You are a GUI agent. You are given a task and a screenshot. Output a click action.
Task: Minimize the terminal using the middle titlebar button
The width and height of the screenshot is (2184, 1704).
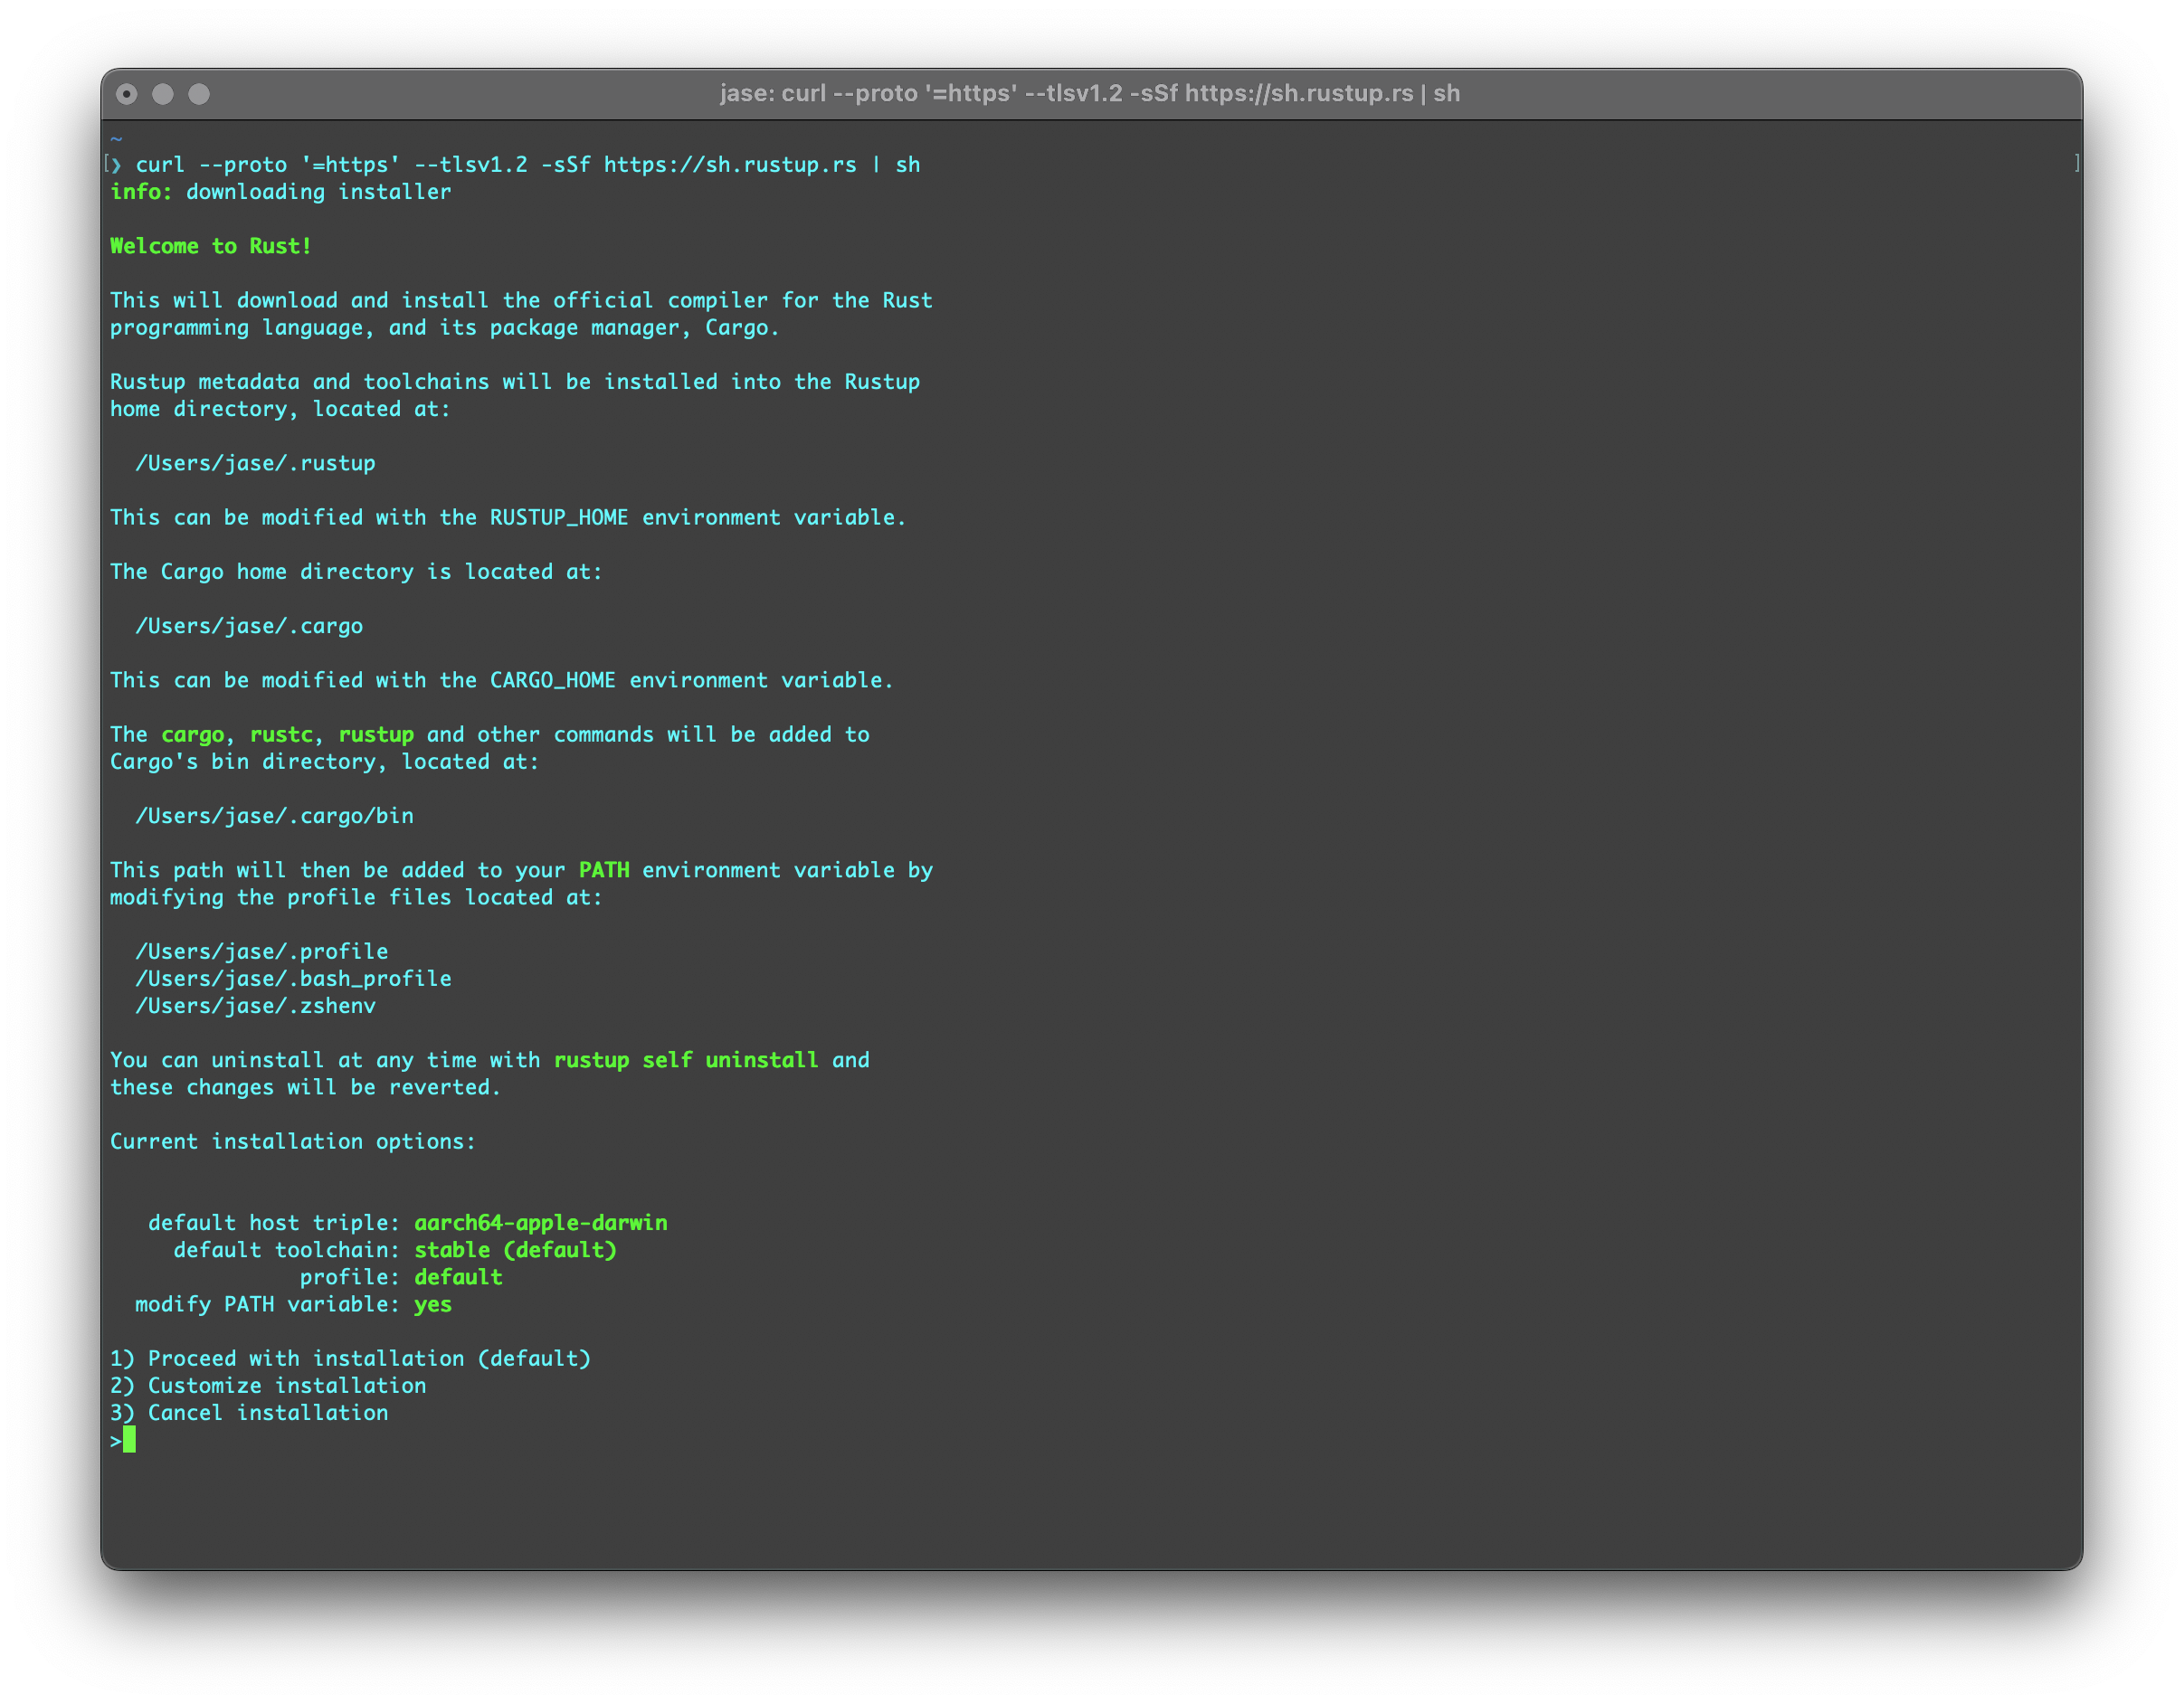coord(163,94)
